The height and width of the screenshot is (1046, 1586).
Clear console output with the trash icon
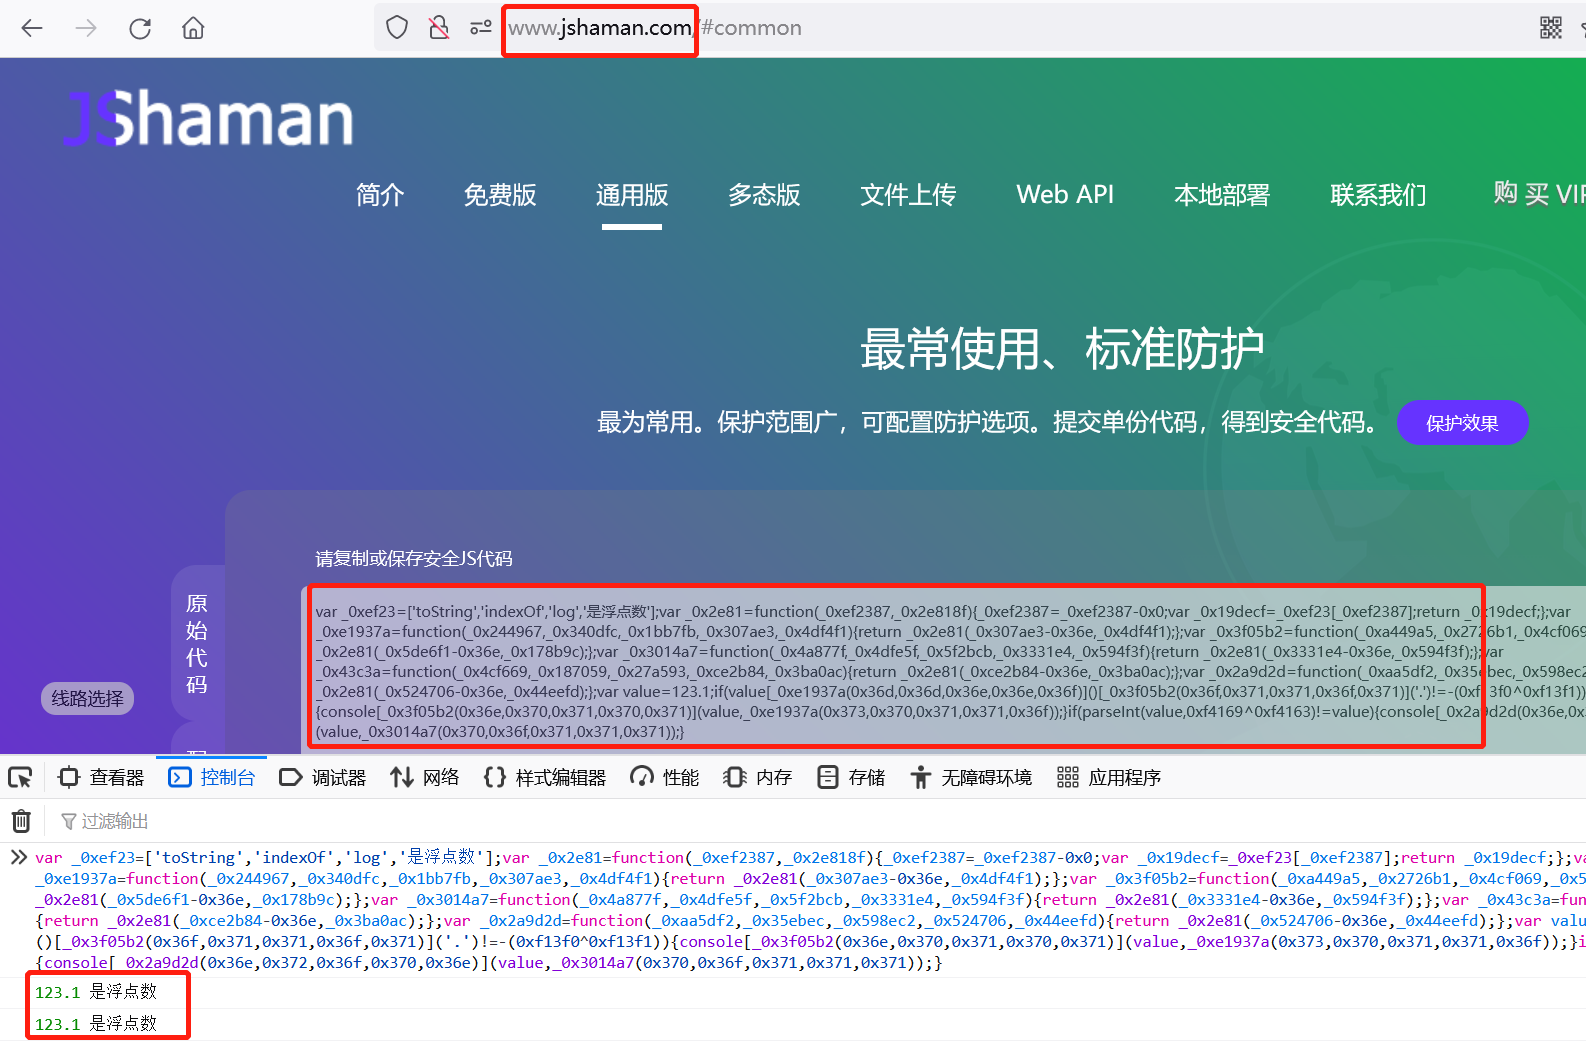[21, 821]
